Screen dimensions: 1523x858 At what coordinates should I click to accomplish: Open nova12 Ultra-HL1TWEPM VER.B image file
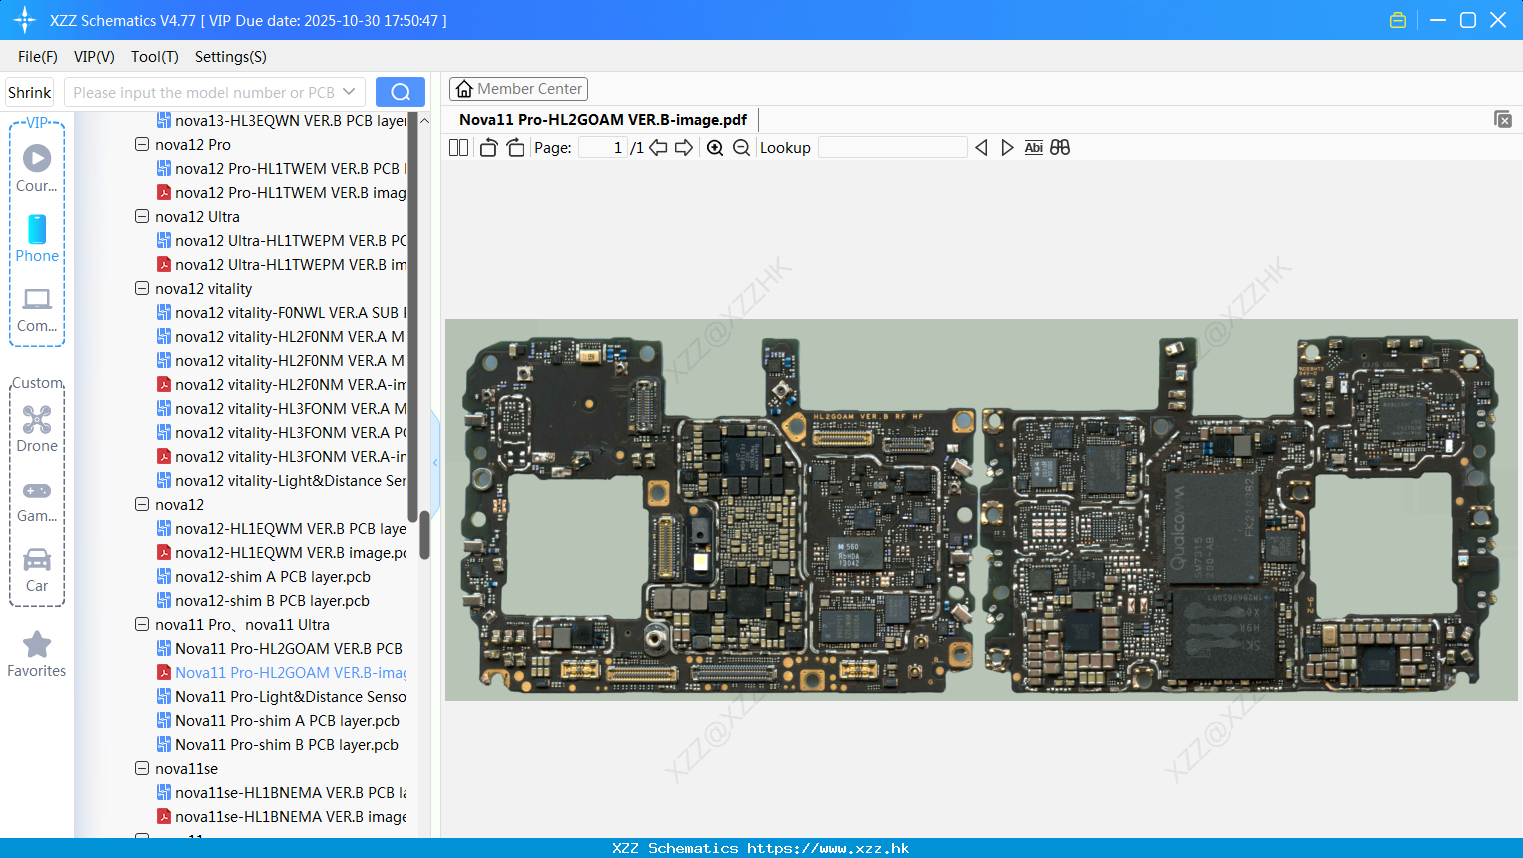pos(281,264)
